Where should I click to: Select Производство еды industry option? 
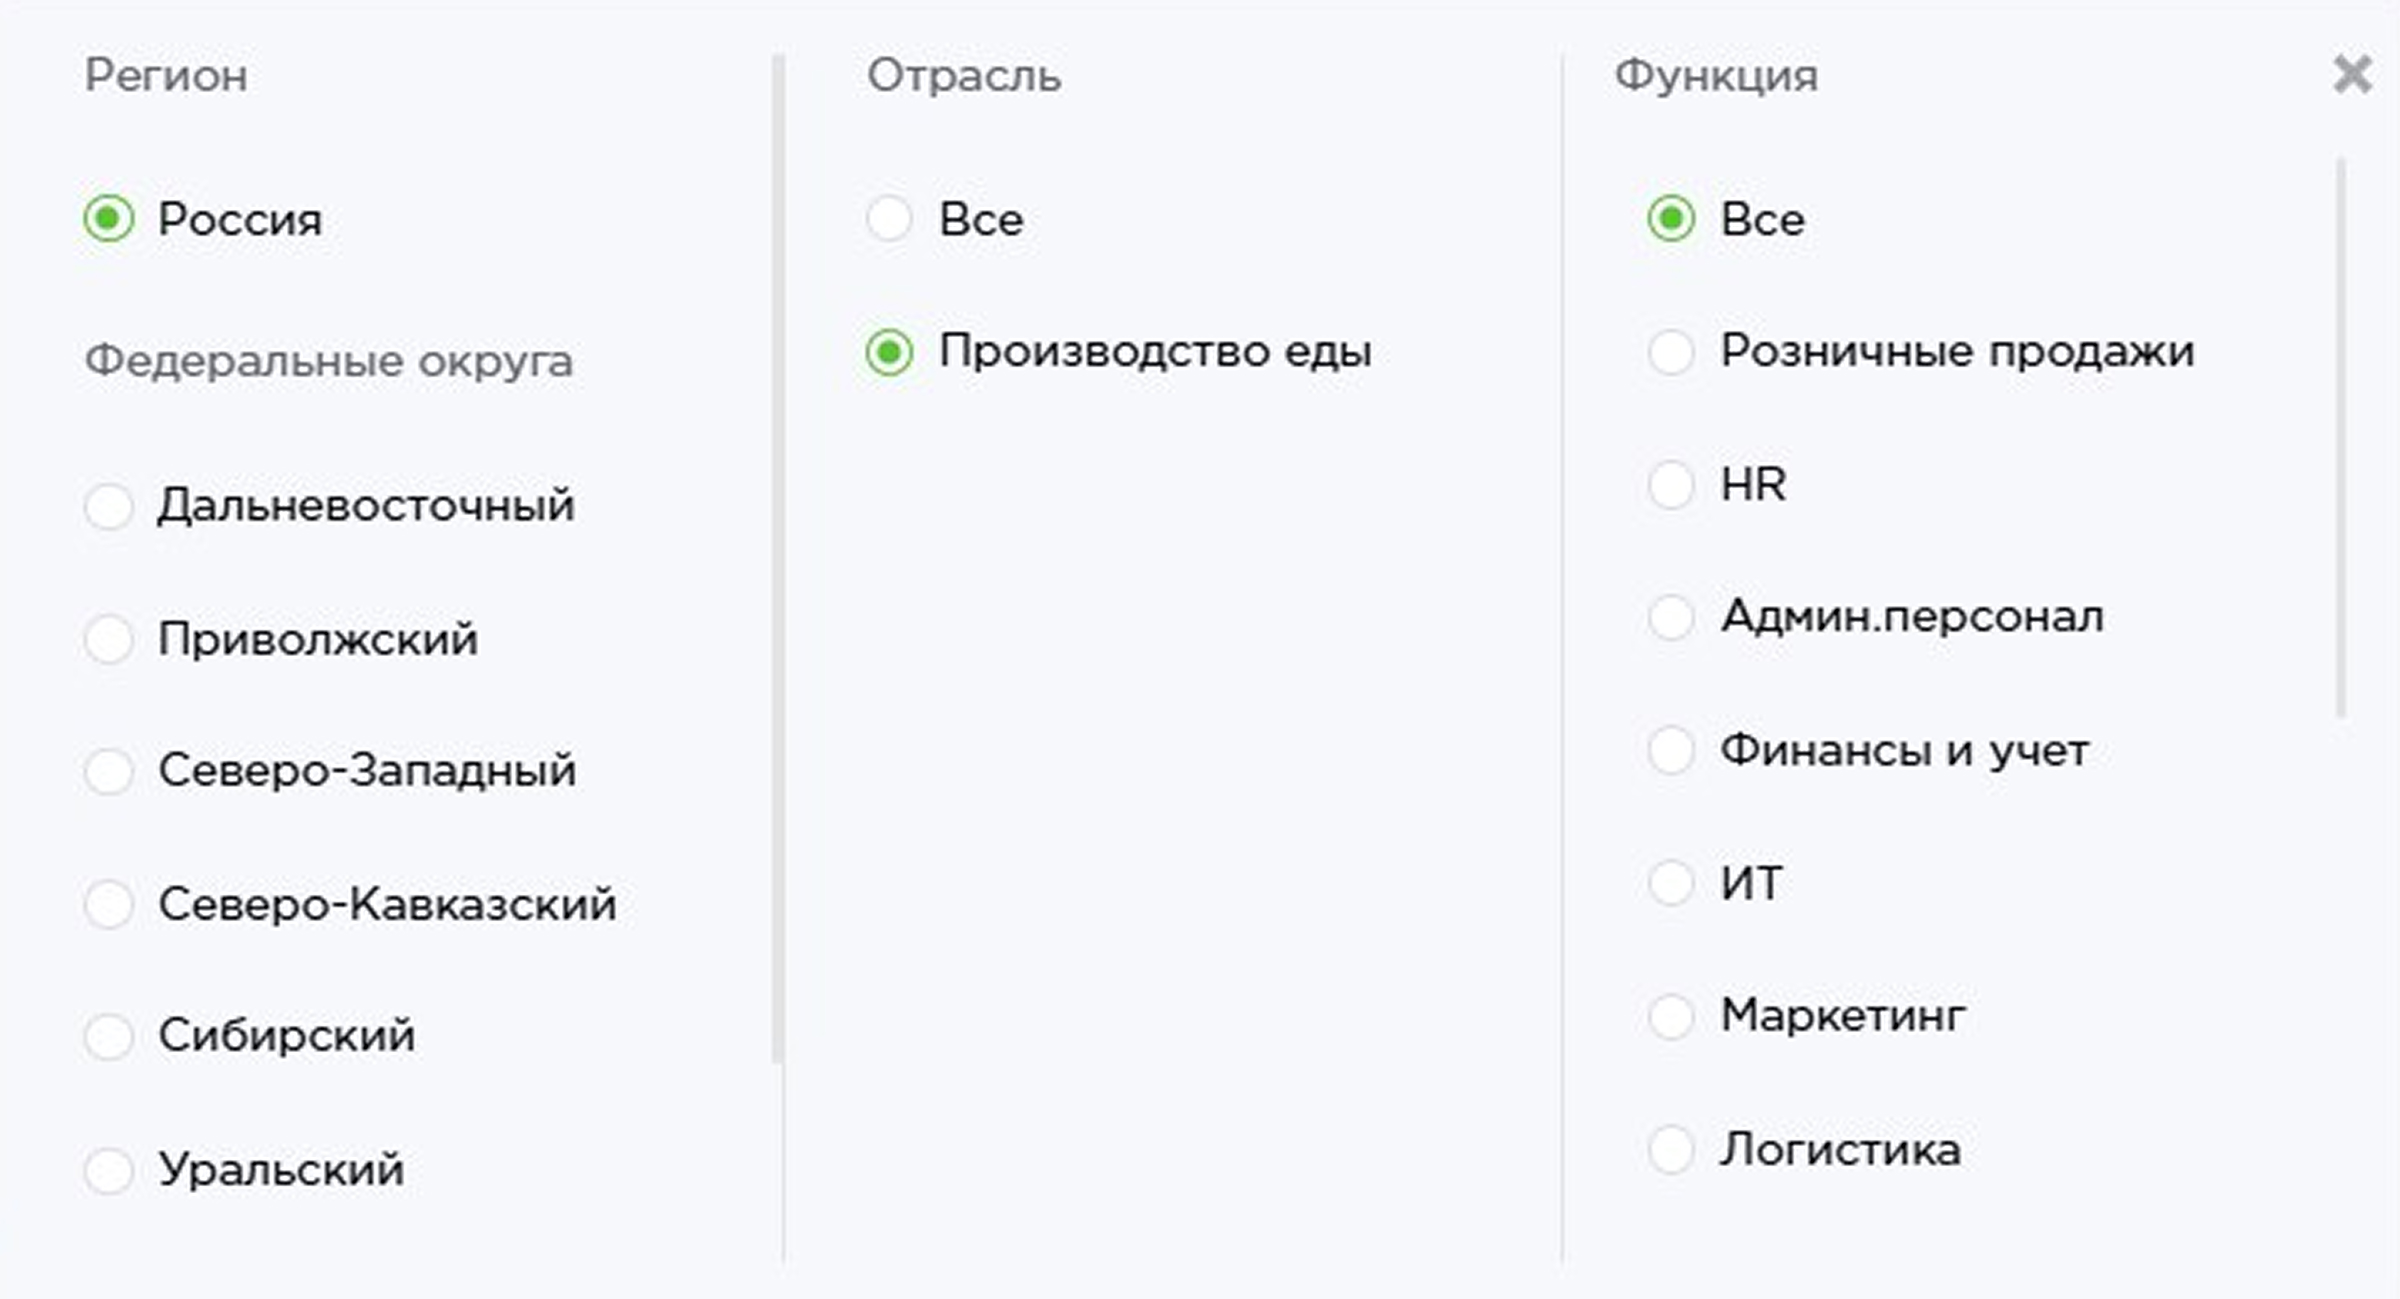click(x=890, y=351)
